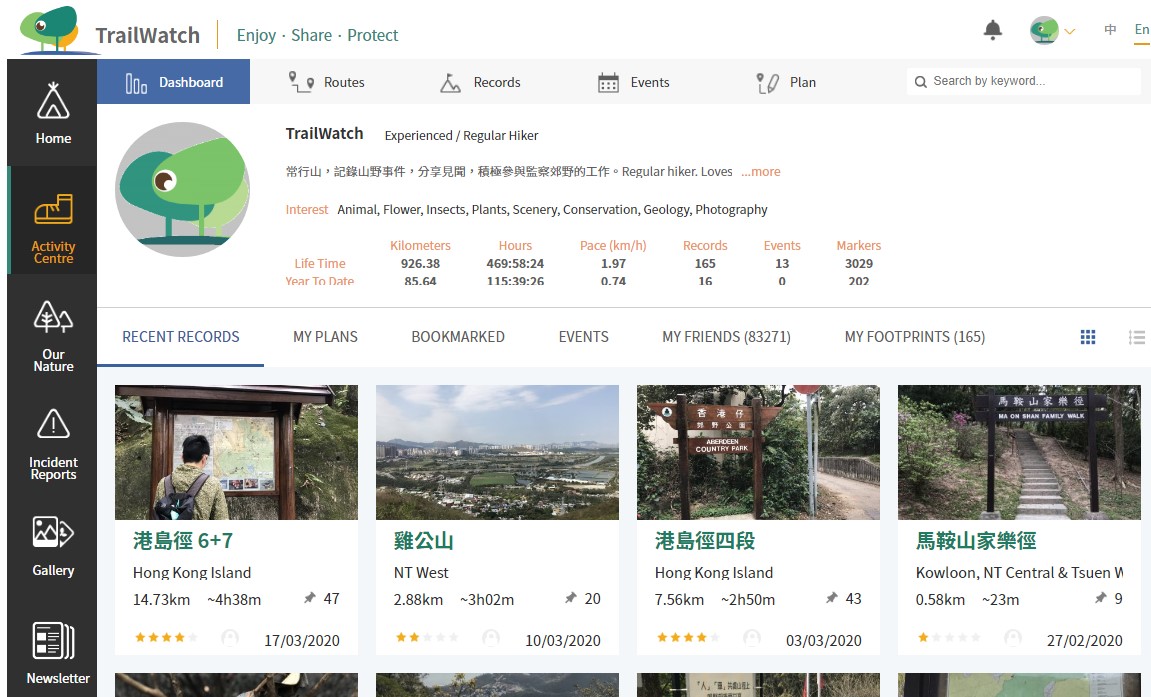Click the notification bell icon
Image resolution: width=1151 pixels, height=697 pixels.
[992, 30]
